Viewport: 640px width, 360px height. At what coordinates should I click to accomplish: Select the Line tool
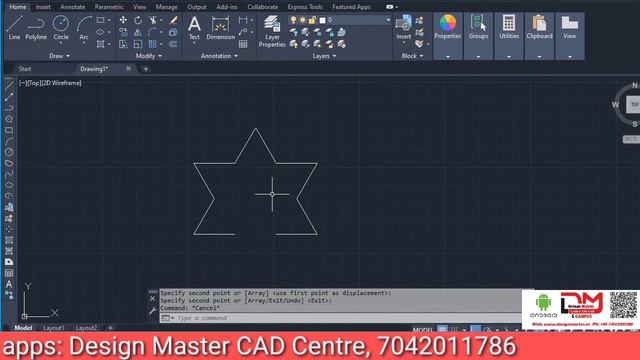[x=14, y=28]
